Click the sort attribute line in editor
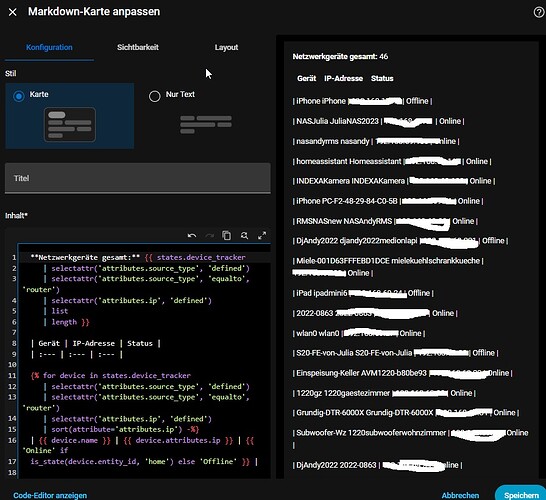This screenshot has height=500, width=546. [x=125, y=429]
